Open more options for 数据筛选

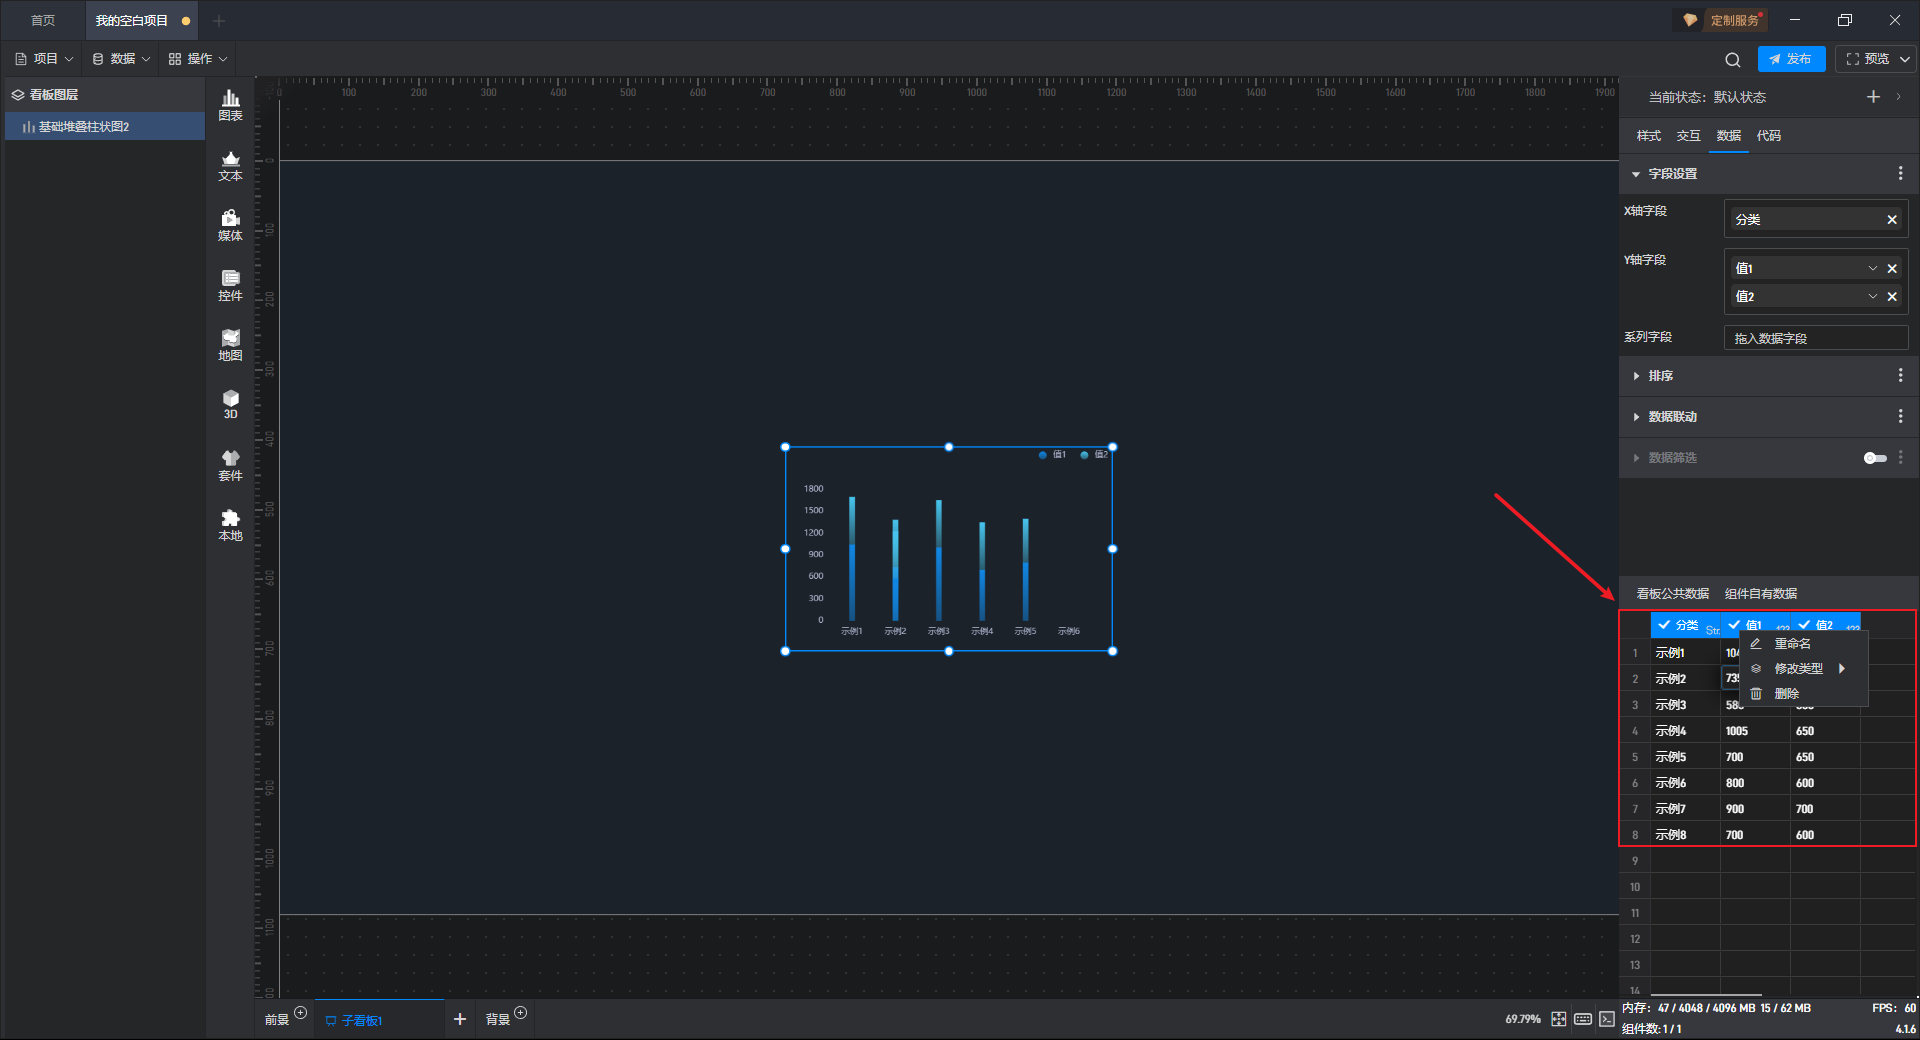1900,458
